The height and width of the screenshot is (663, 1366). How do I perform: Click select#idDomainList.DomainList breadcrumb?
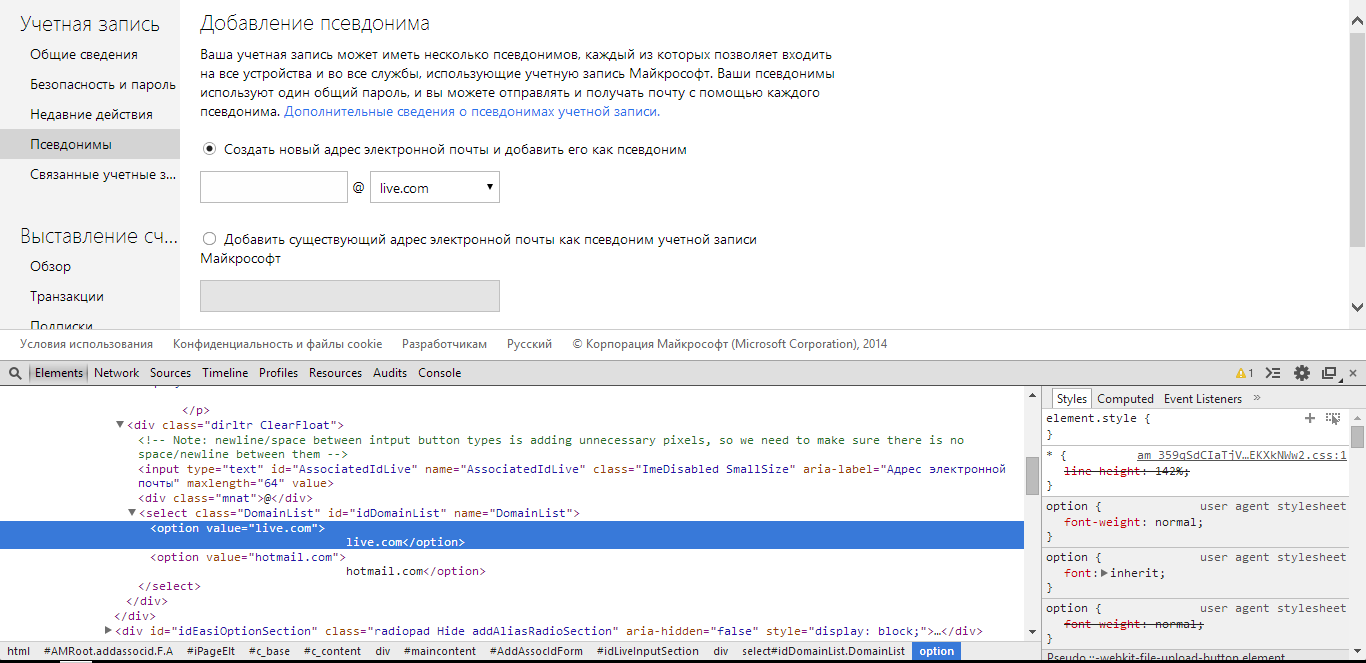pos(823,651)
